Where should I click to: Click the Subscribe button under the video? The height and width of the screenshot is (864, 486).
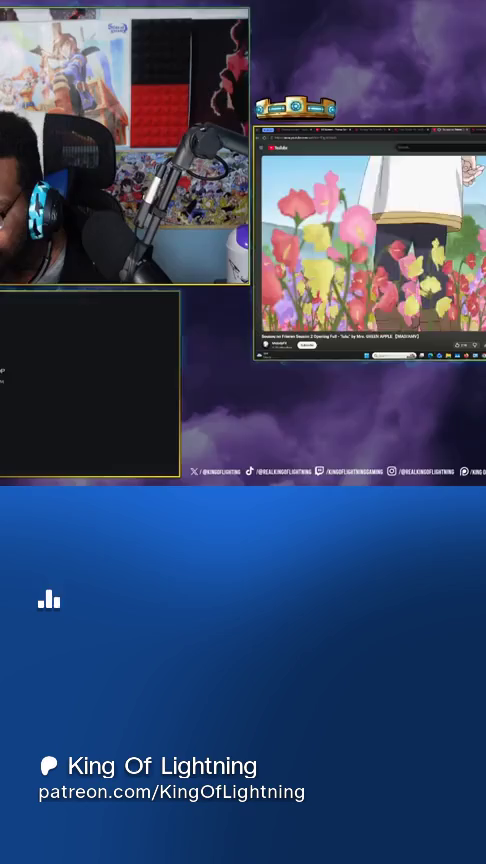click(x=307, y=345)
